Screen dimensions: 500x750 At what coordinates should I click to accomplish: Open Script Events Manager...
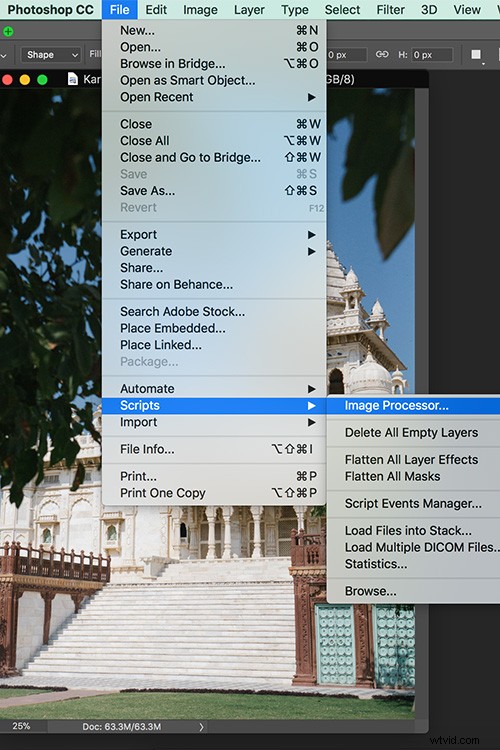413,504
